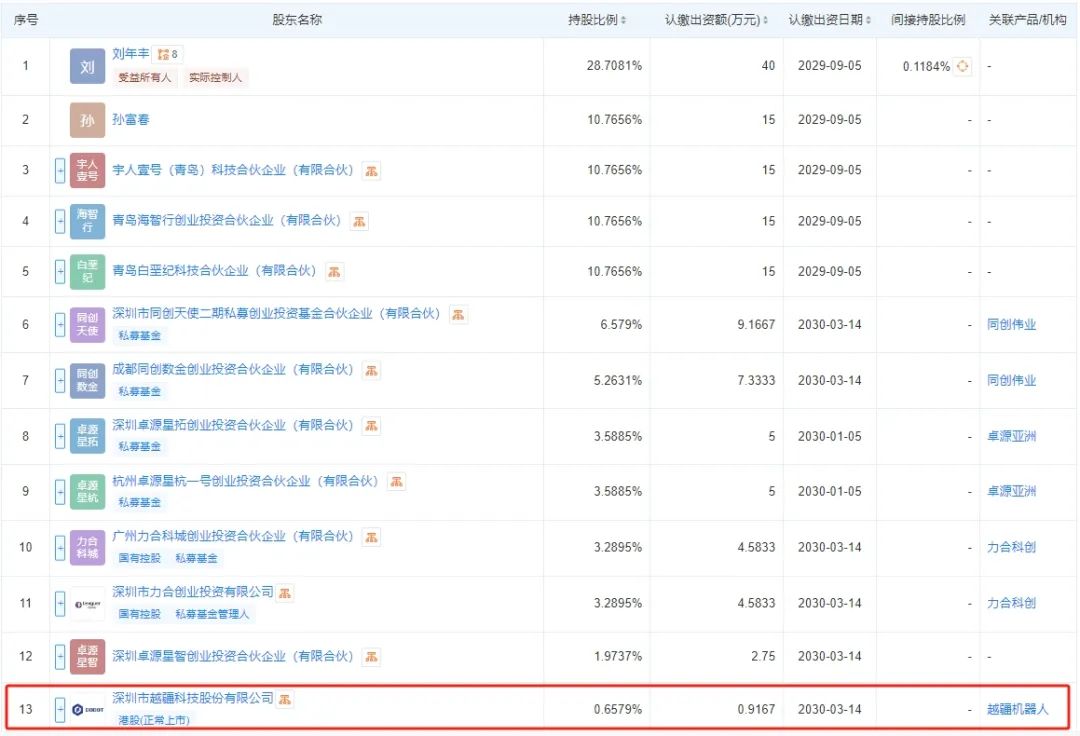Viewport: 1080px width, 736px height.
Task: Open 力合科创 link in row 10
Action: 1011,547
